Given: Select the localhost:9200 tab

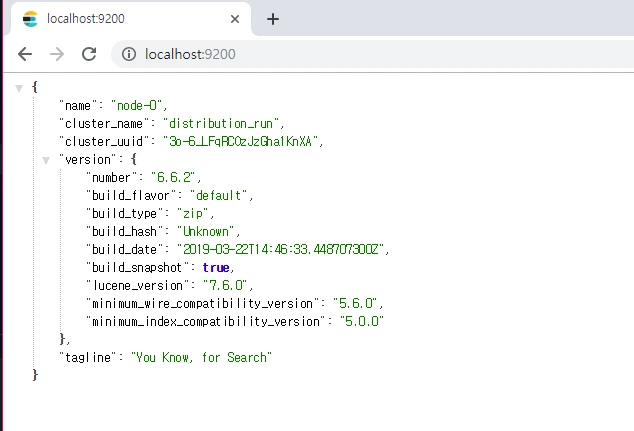Looking at the screenshot, I should (130, 19).
